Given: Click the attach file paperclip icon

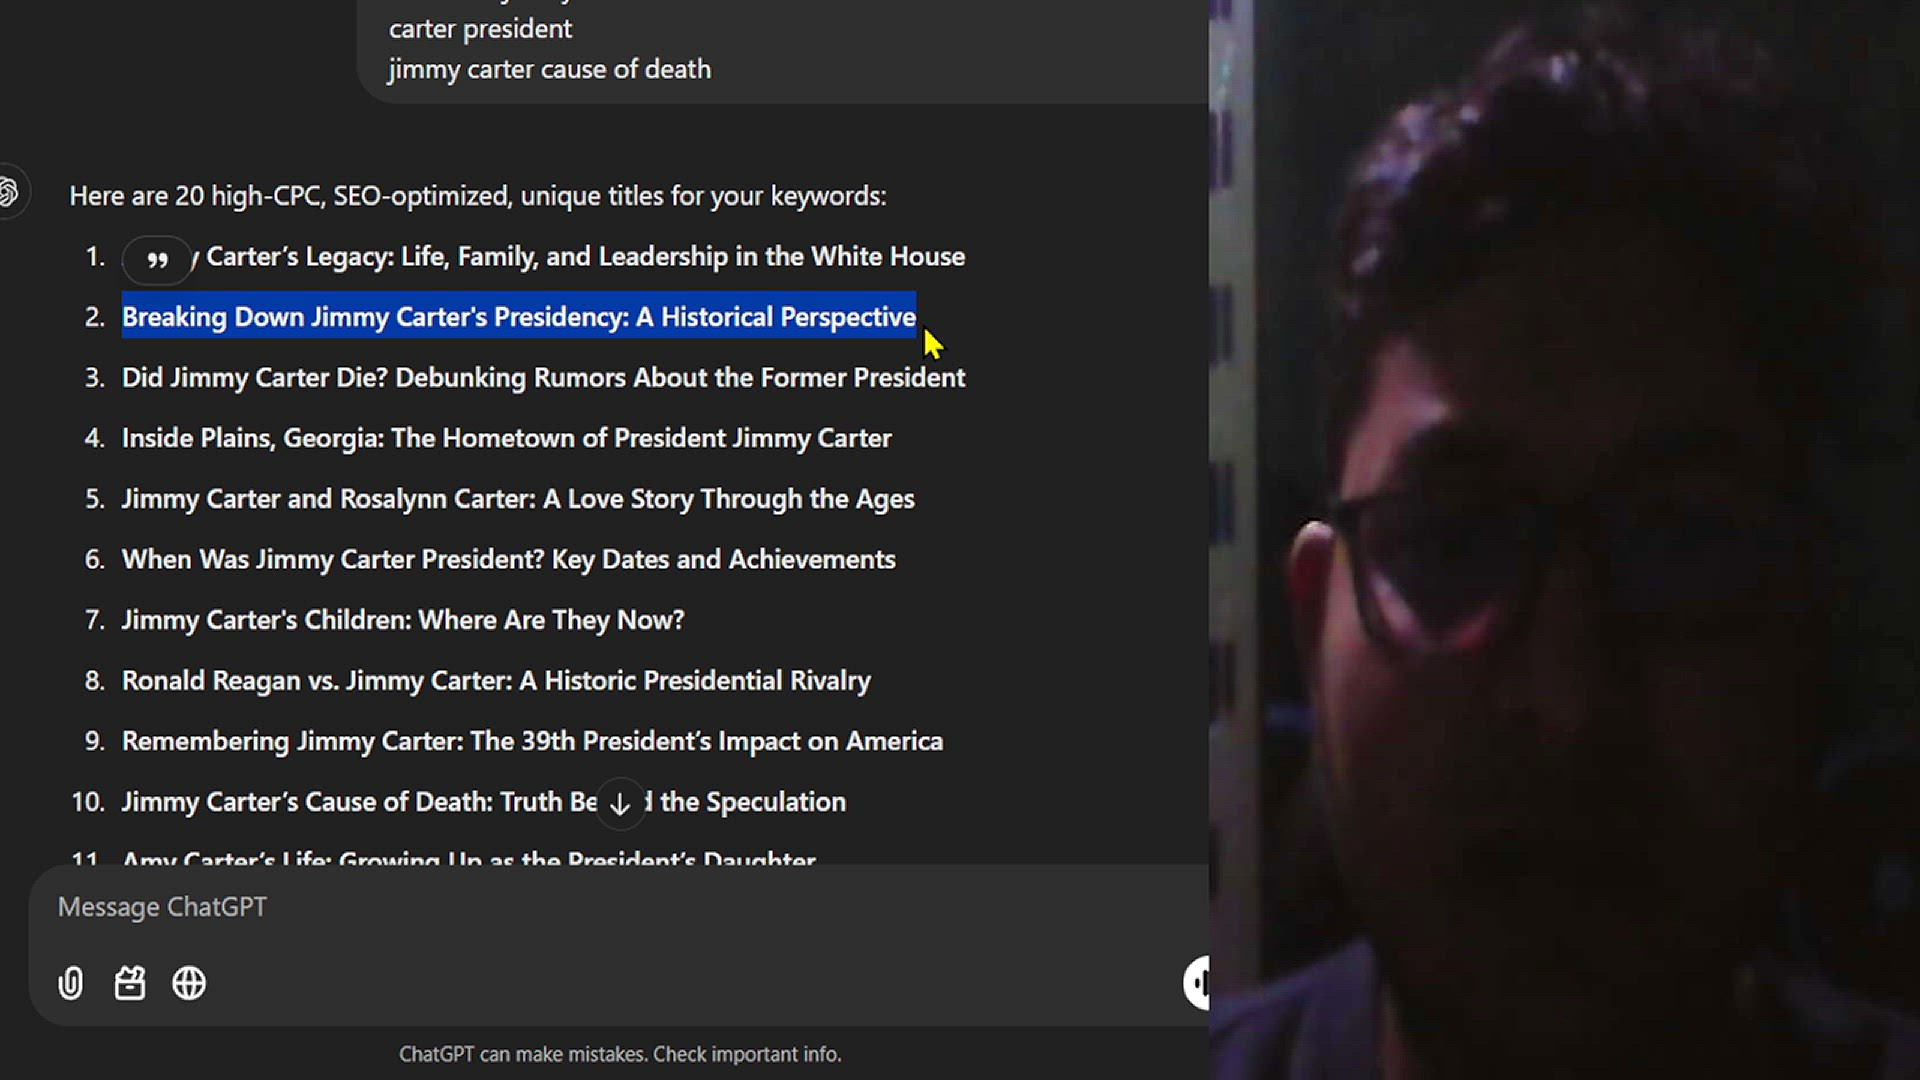Looking at the screenshot, I should [71, 983].
